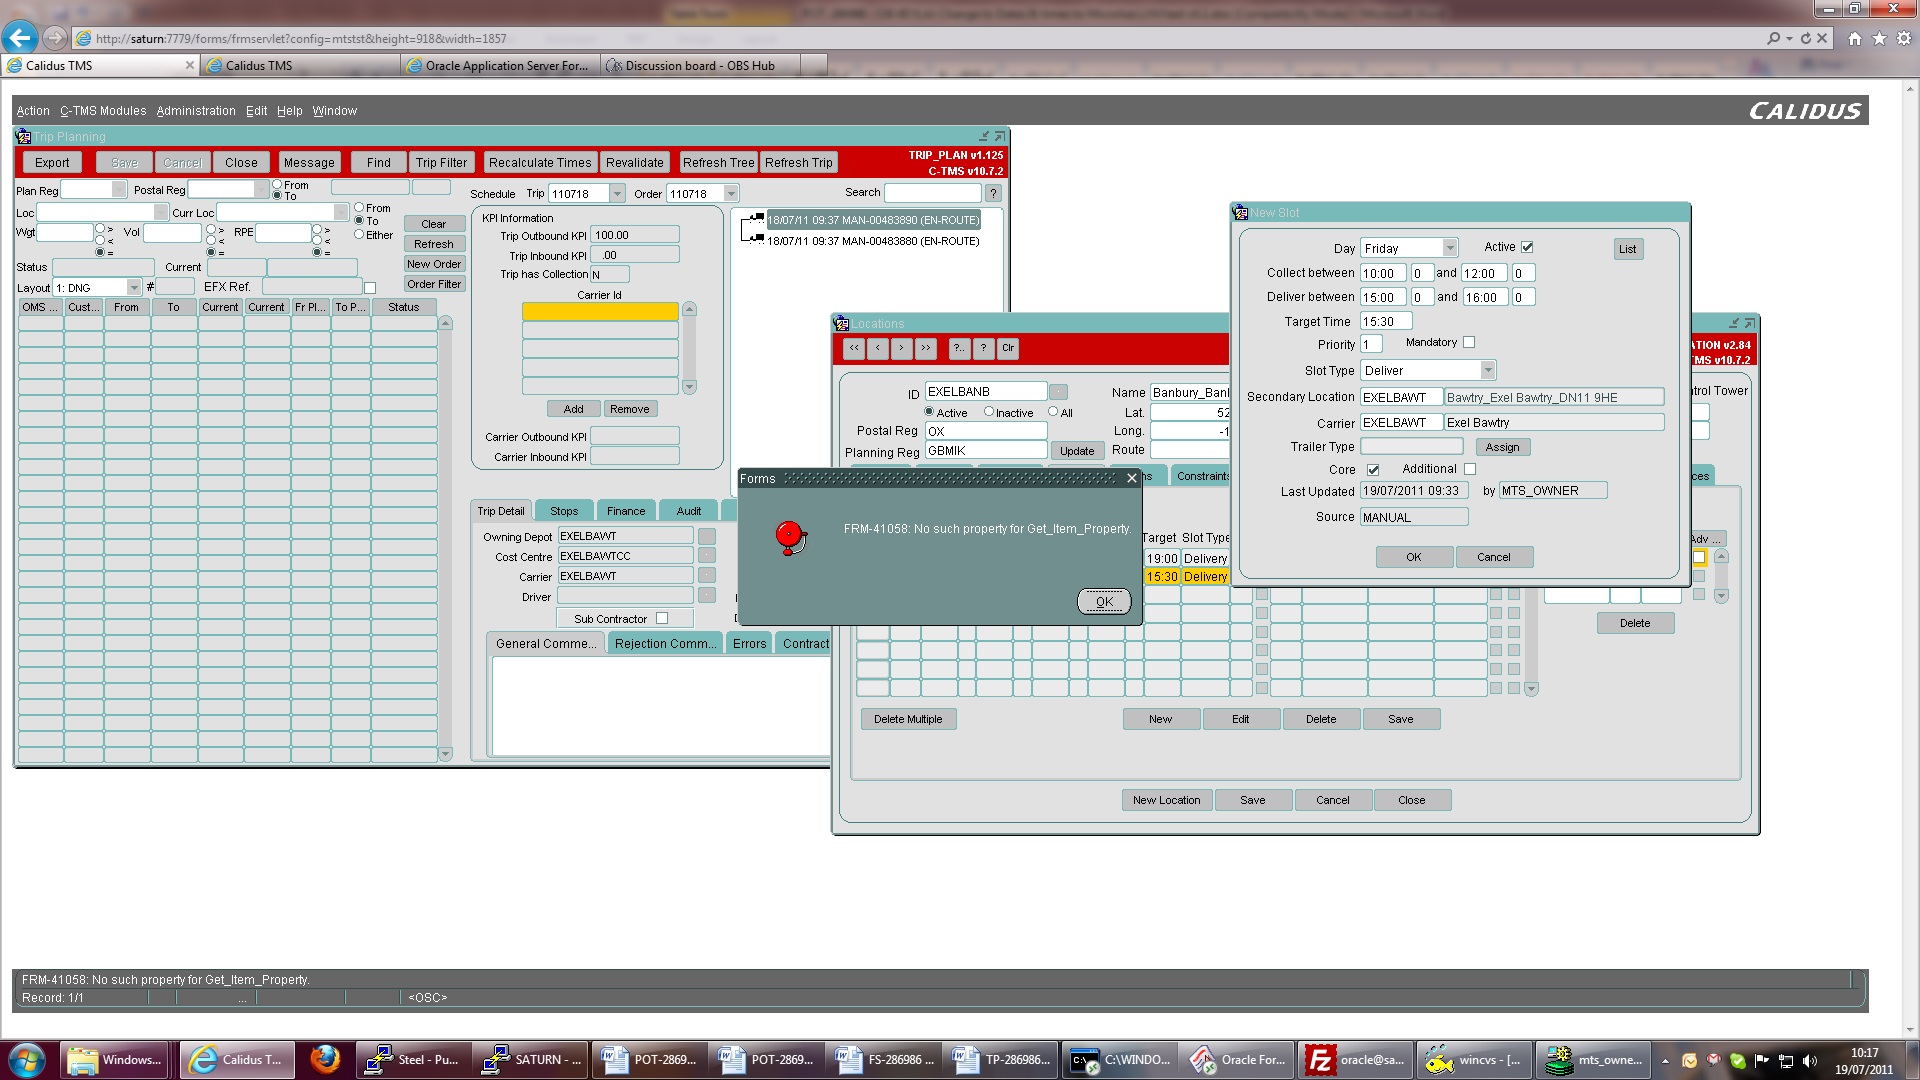The image size is (1920, 1080).
Task: Click the last-record navigation icon in Locations
Action: pos(926,348)
